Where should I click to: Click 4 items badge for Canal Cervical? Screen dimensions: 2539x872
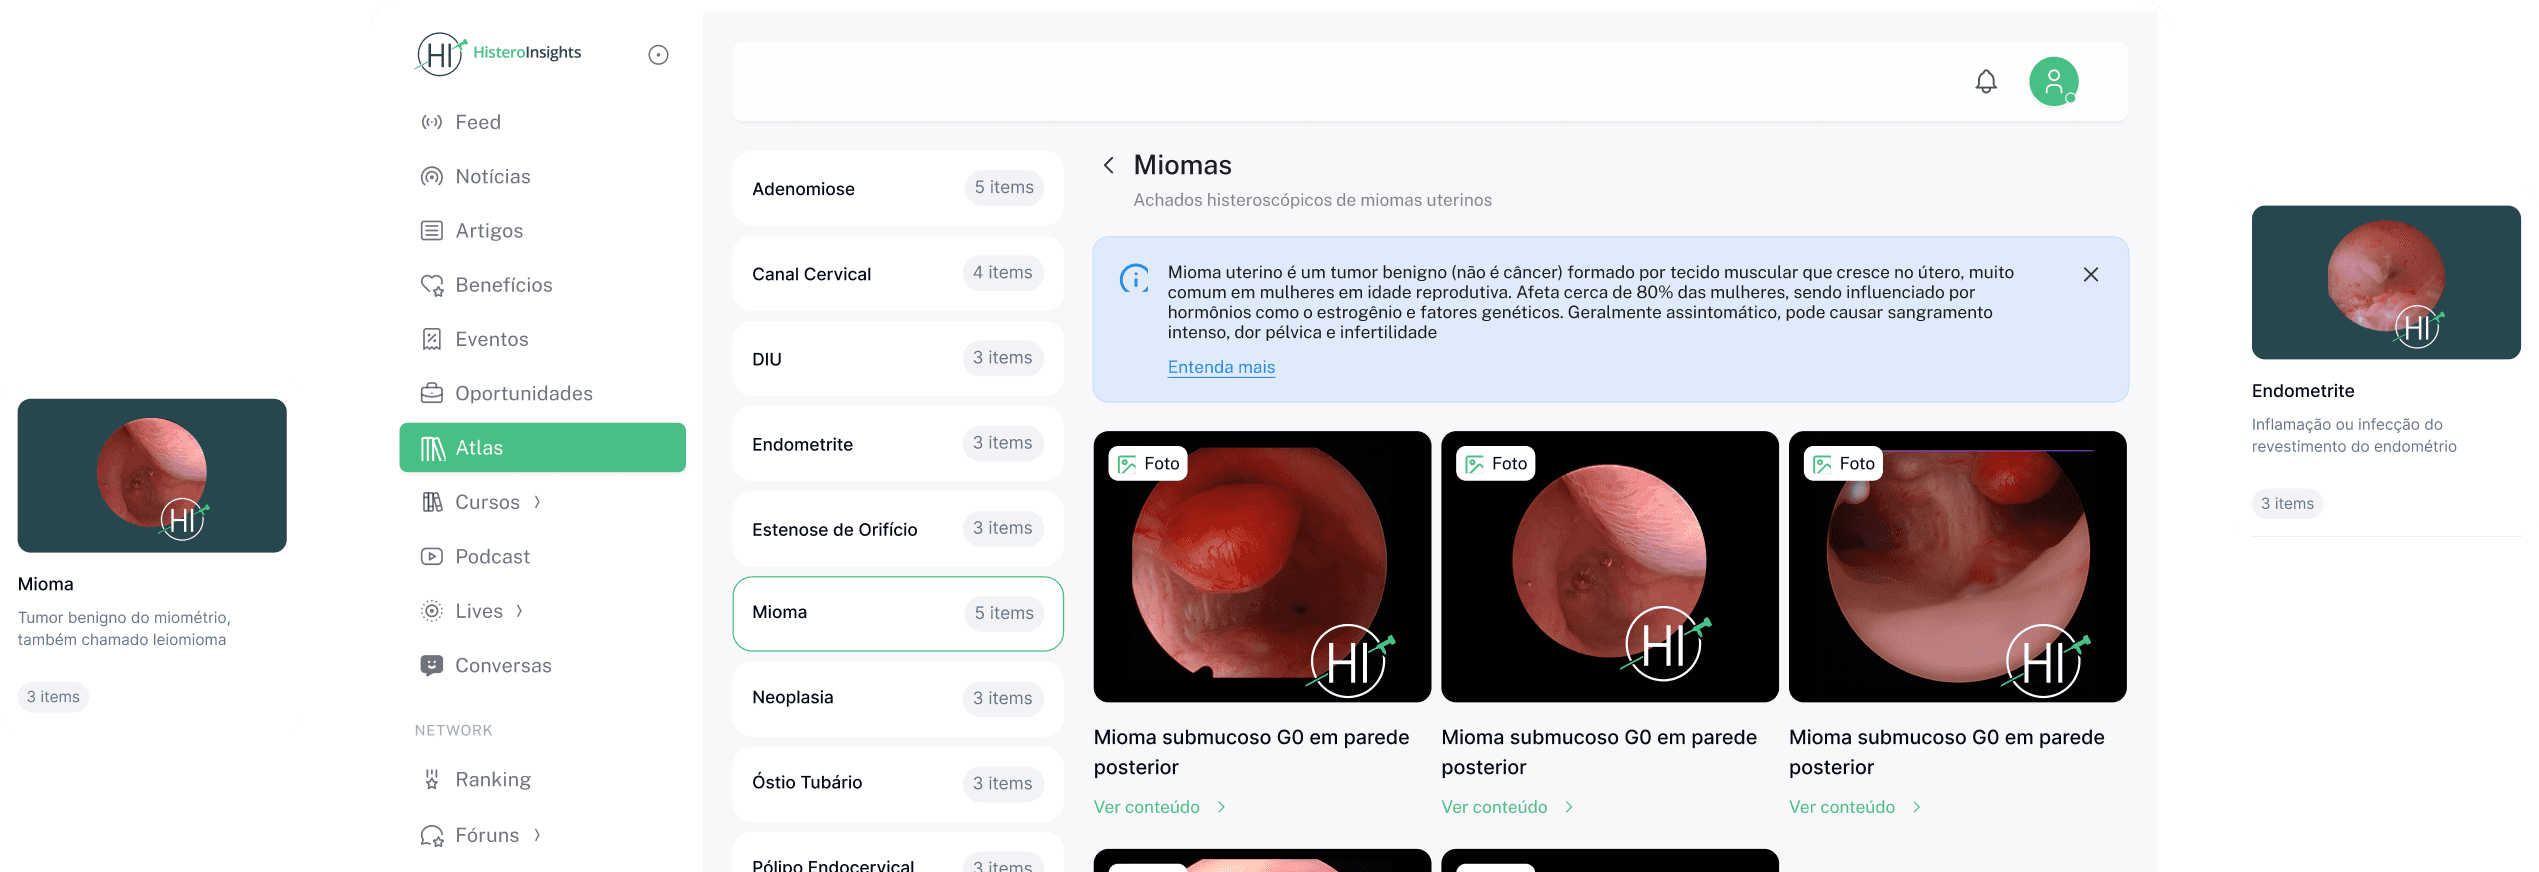coord(1003,273)
